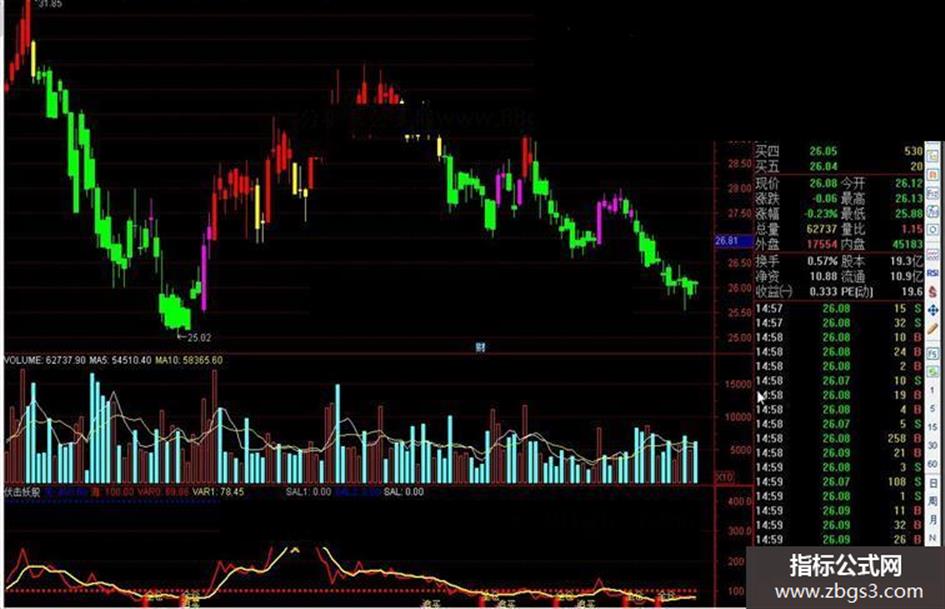
Task: Switch to the 60-minute period
Action: click(x=933, y=464)
